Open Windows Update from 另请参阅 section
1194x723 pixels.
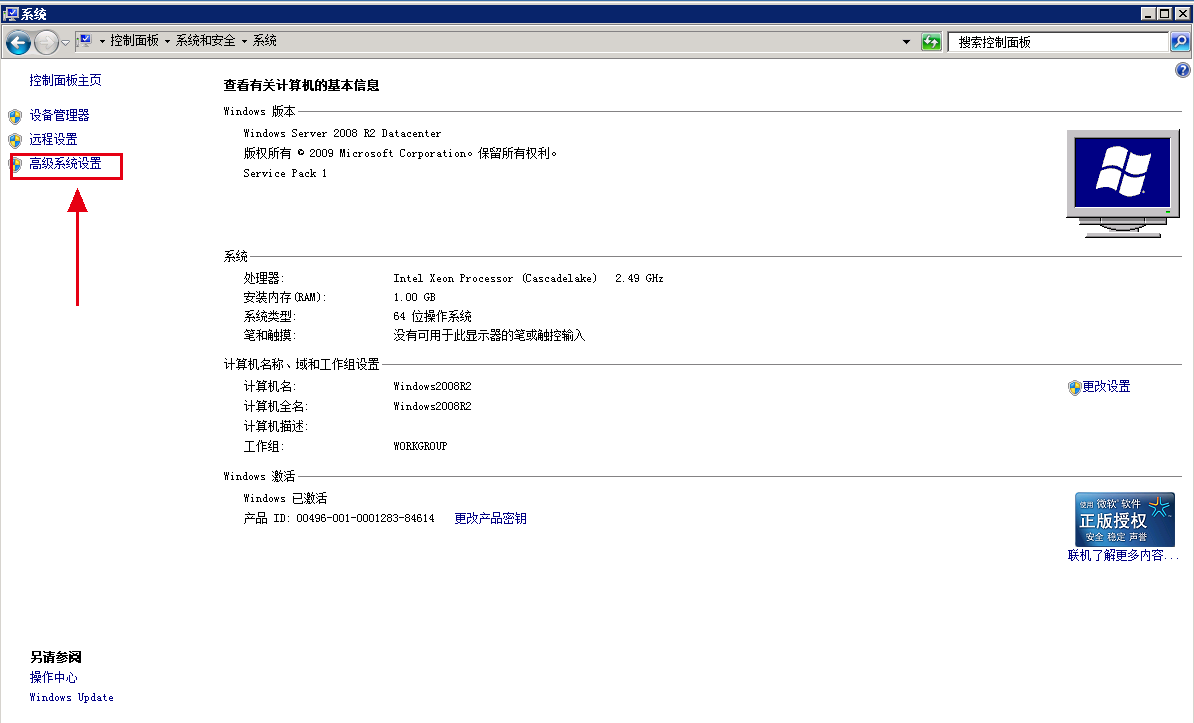pyautogui.click(x=70, y=697)
